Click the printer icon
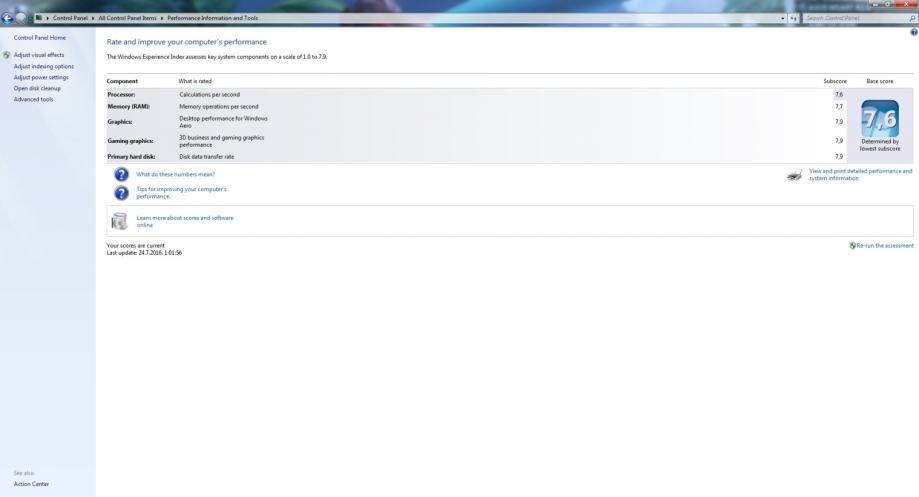919x497 pixels. click(x=795, y=175)
